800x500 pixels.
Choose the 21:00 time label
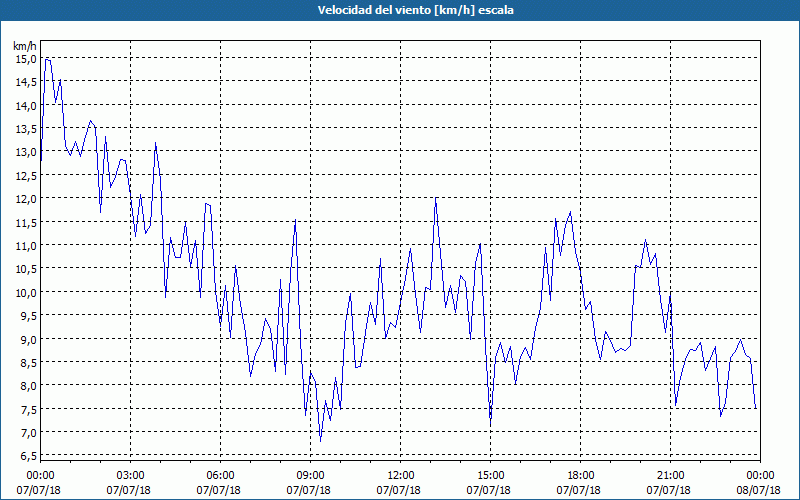[x=670, y=476]
